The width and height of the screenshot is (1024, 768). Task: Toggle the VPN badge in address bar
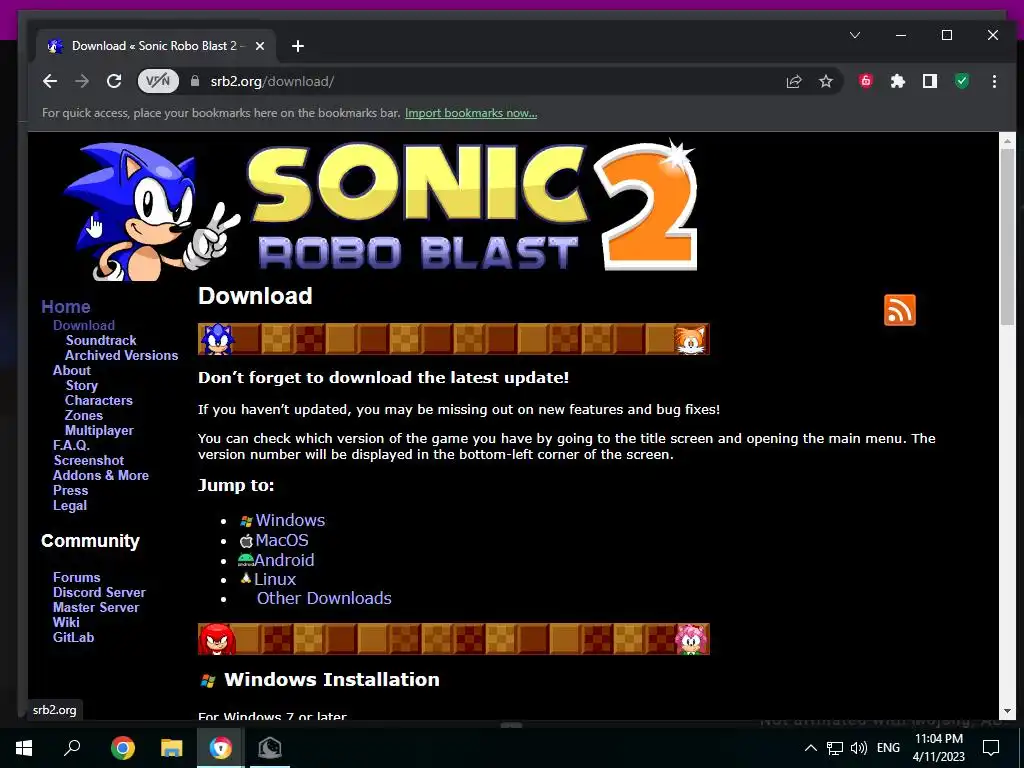[158, 81]
